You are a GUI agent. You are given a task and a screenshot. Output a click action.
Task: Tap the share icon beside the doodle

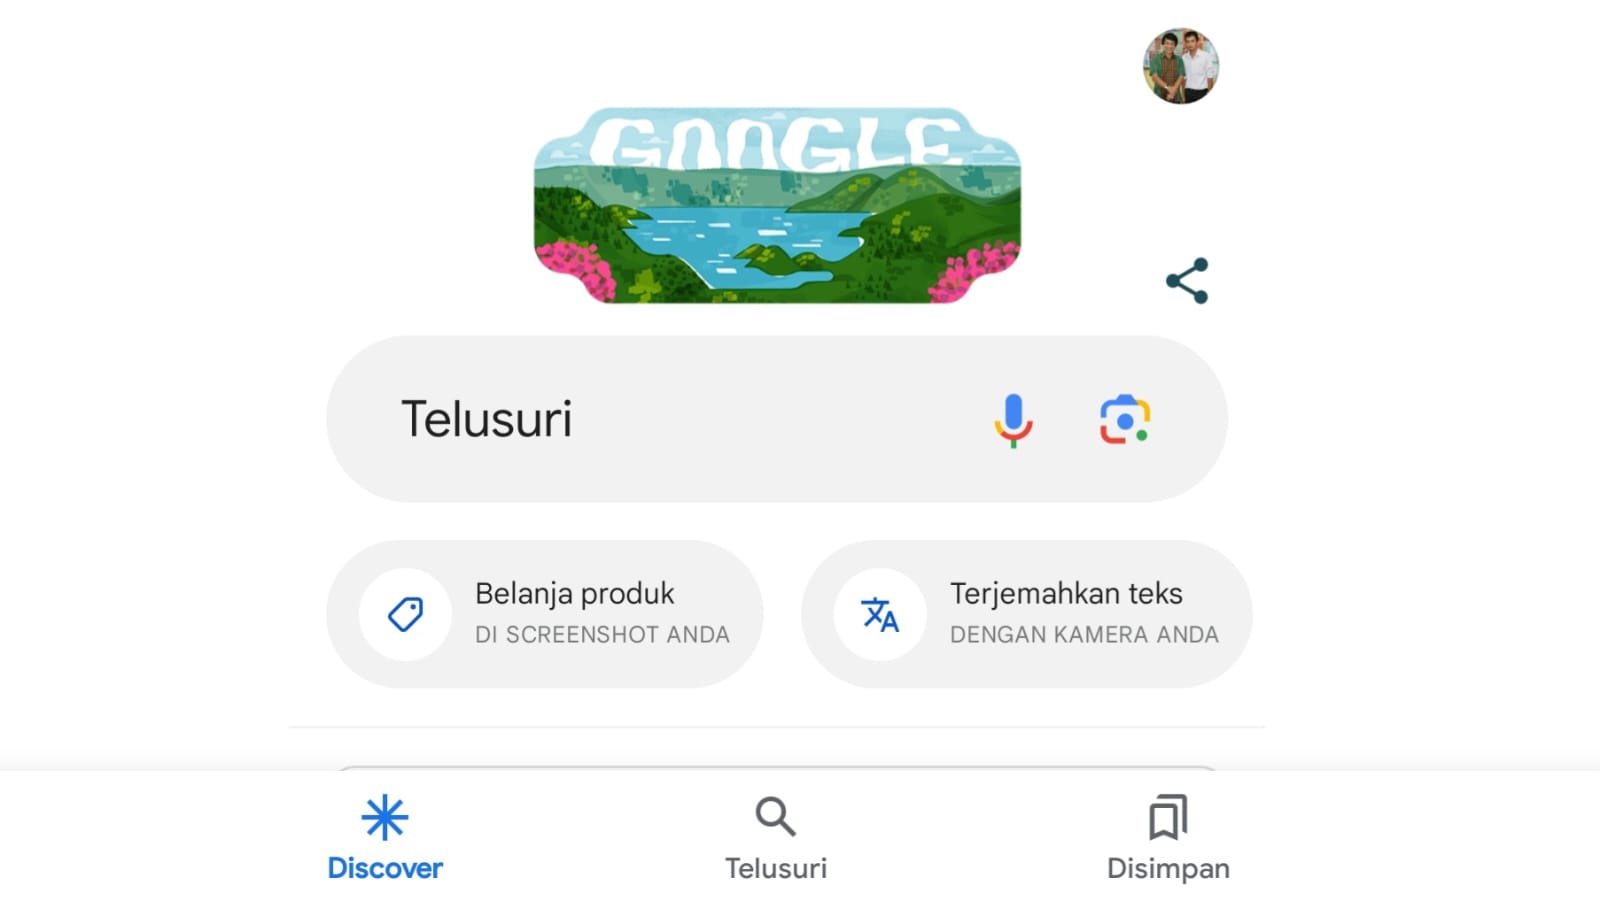click(x=1187, y=281)
